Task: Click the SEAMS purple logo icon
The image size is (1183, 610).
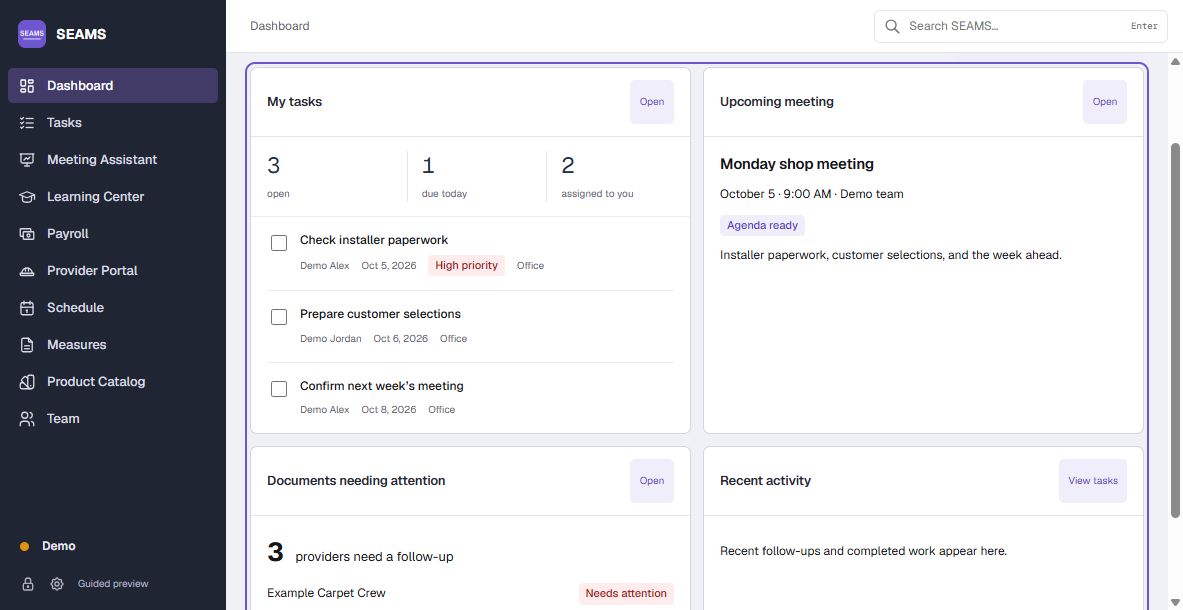Action: 32,34
